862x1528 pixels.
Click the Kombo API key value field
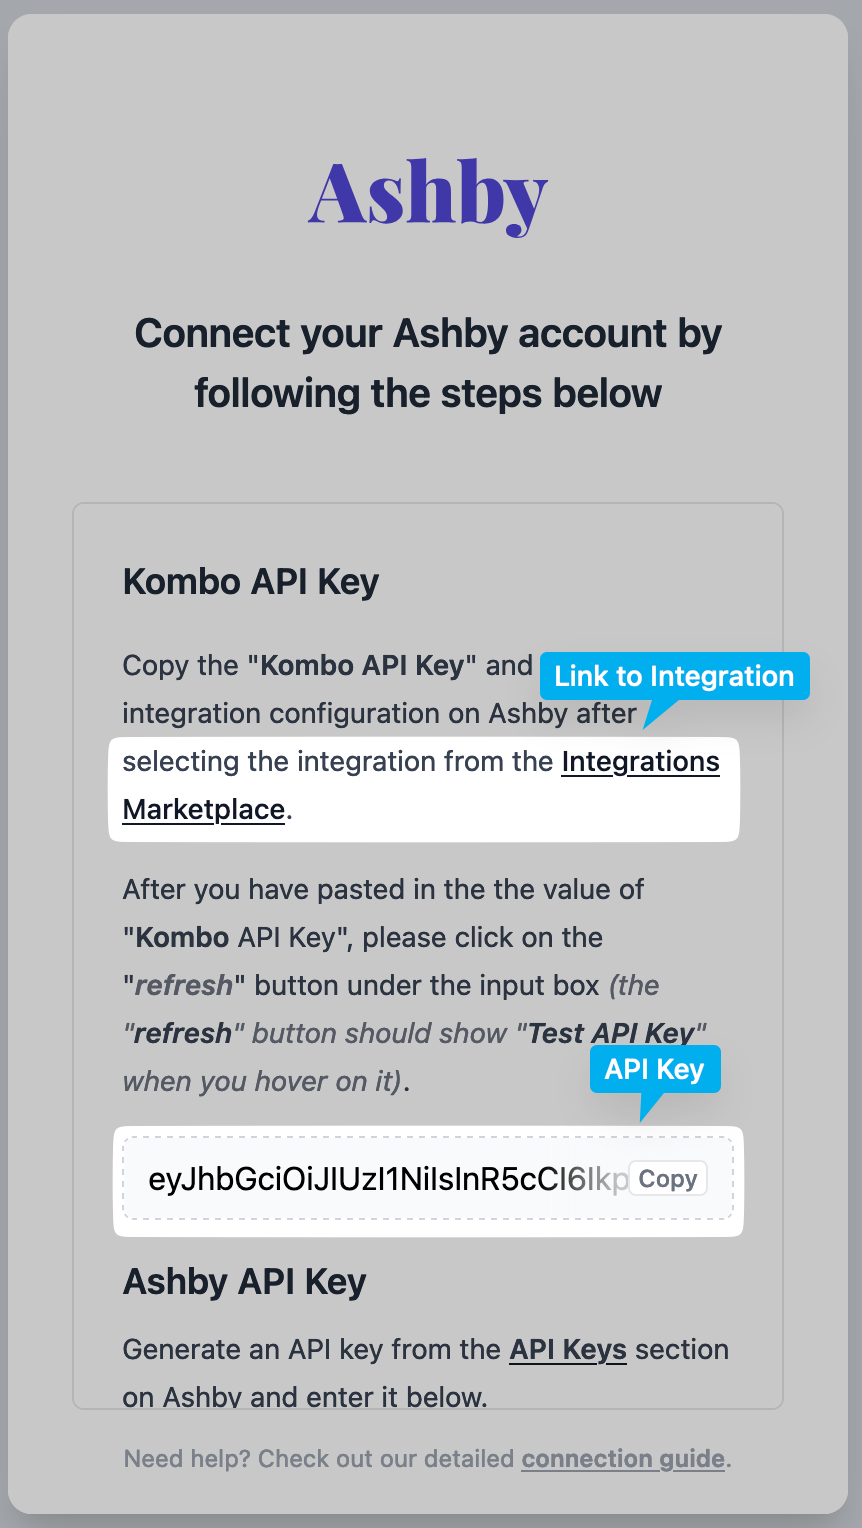388,1179
